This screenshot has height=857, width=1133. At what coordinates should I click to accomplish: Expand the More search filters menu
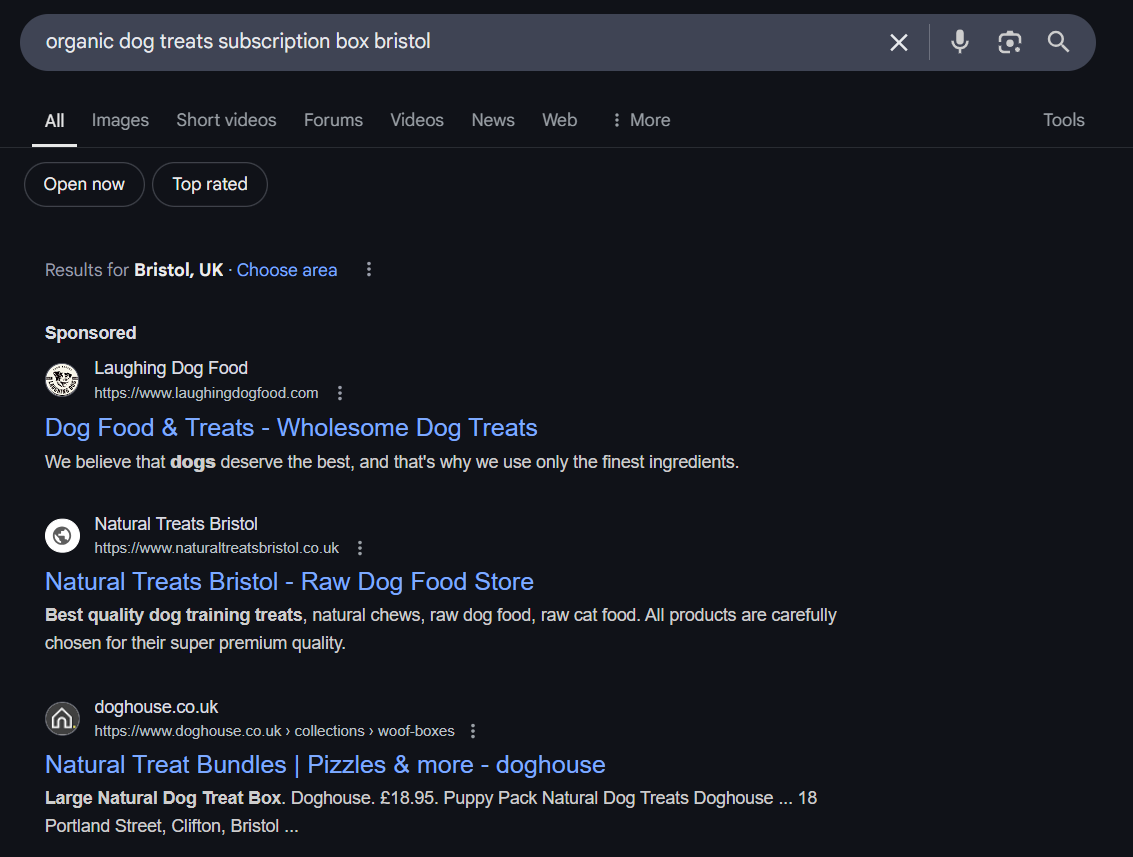point(641,120)
